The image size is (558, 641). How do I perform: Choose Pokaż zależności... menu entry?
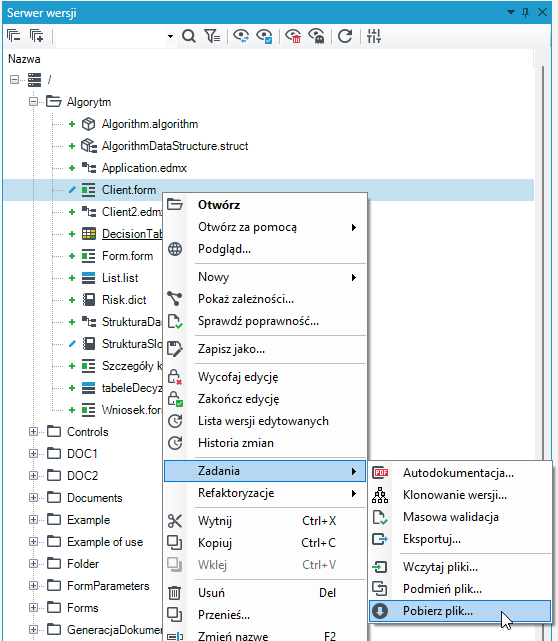click(x=265, y=299)
